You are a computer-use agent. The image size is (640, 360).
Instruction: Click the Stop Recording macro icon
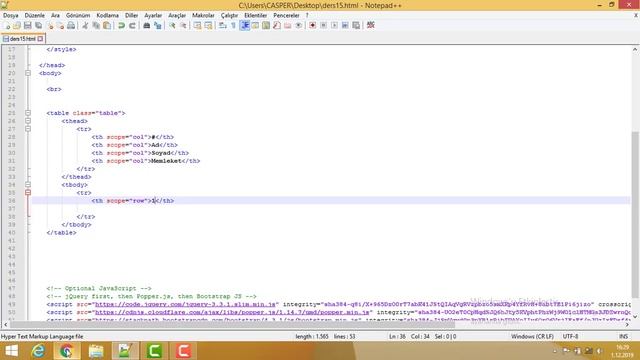(323, 25)
